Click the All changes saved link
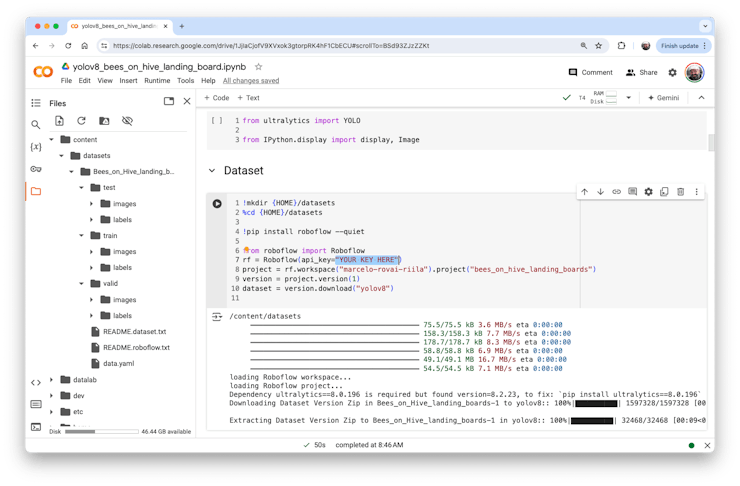 (x=251, y=81)
